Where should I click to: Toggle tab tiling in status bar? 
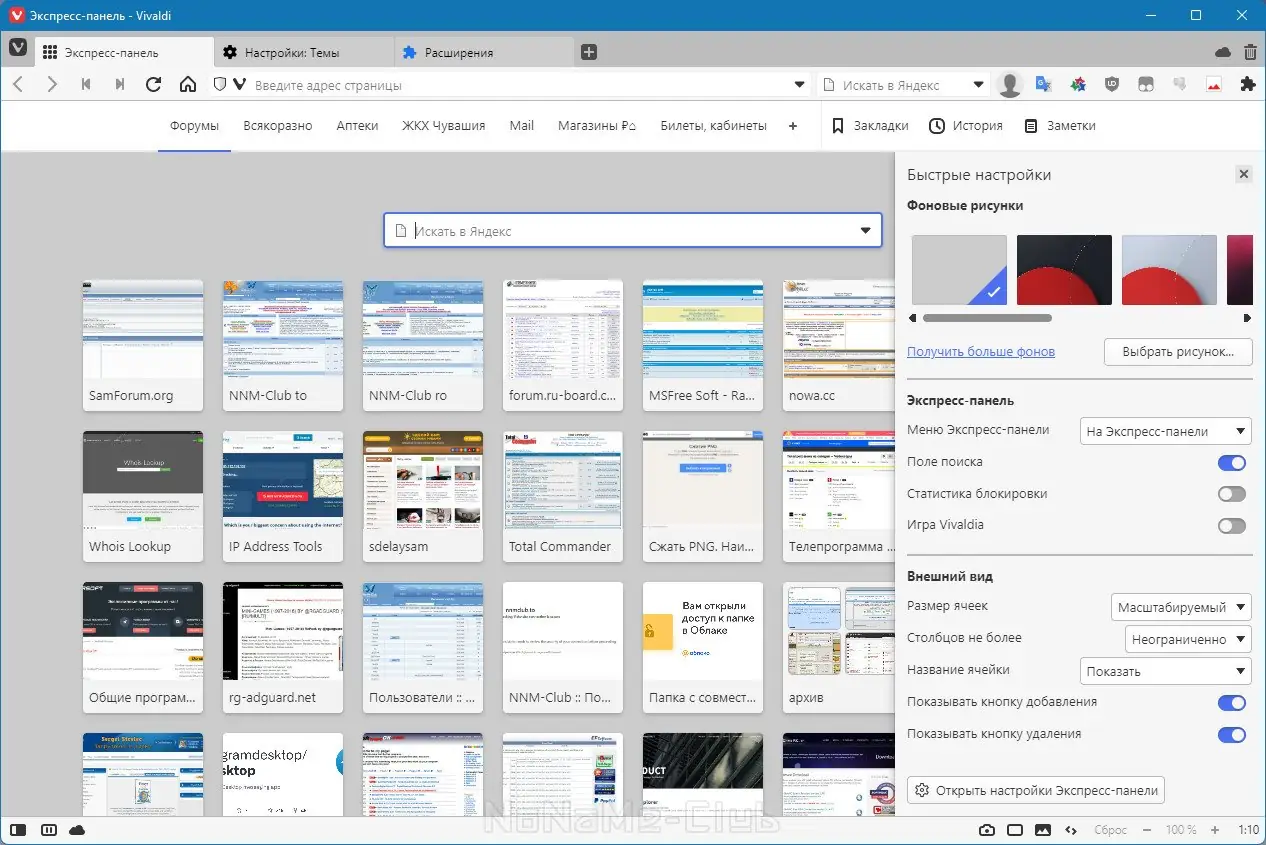tap(48, 830)
